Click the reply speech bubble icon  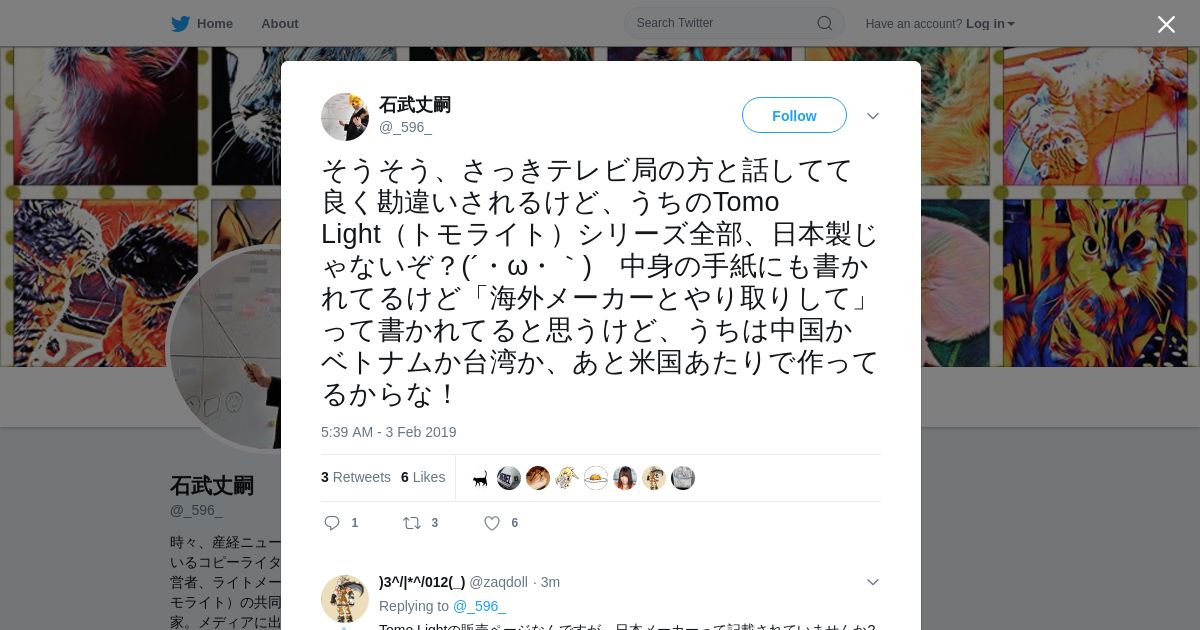[x=333, y=523]
